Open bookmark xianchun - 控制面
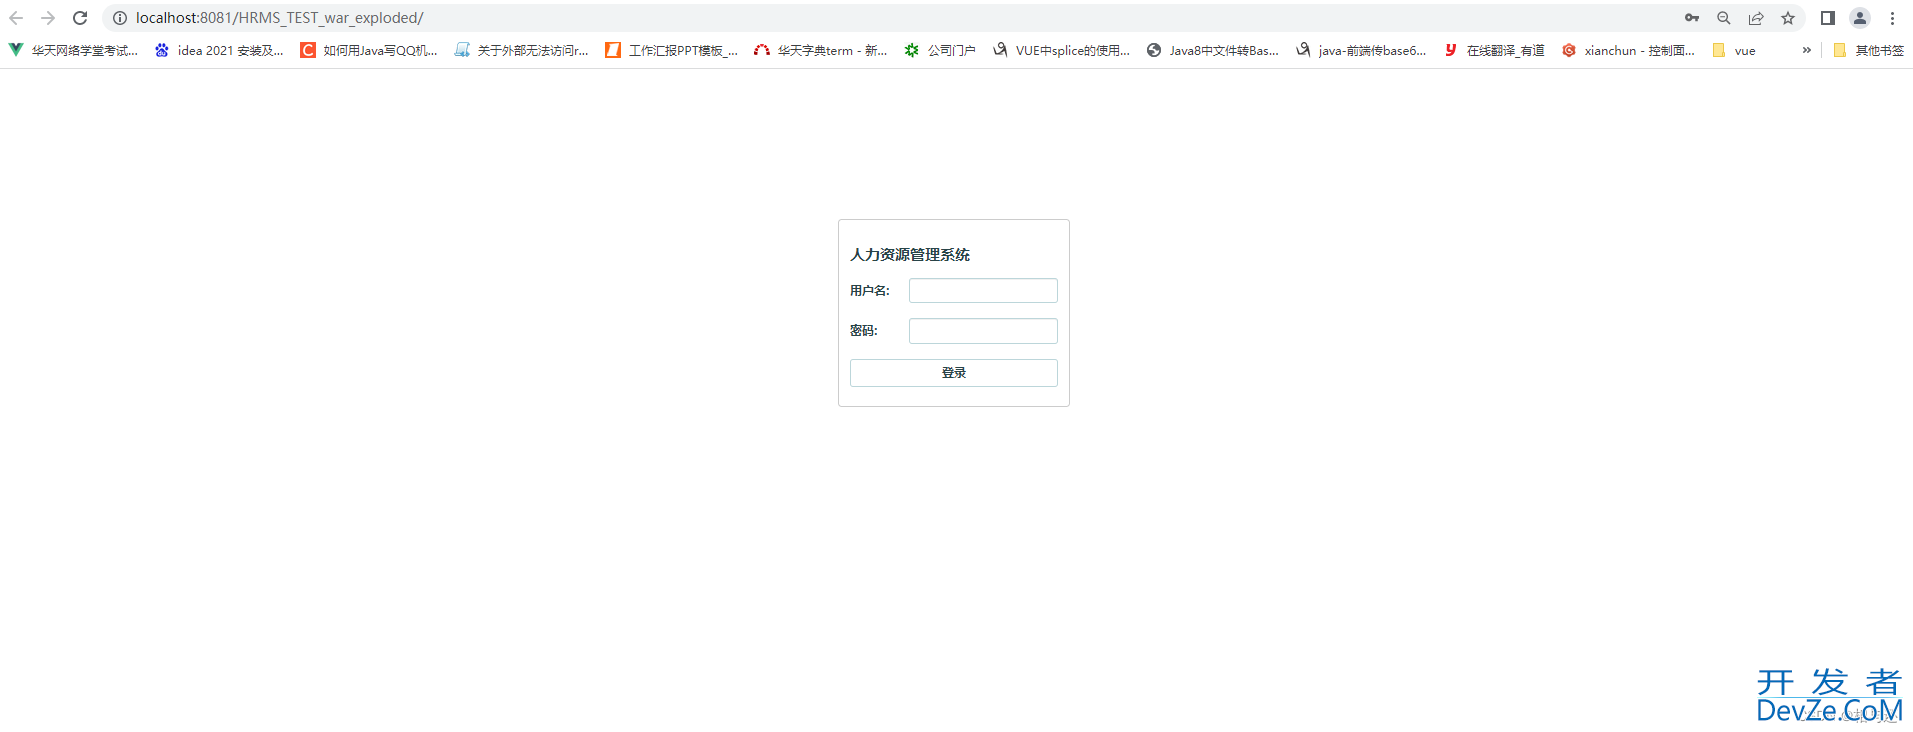 1628,50
